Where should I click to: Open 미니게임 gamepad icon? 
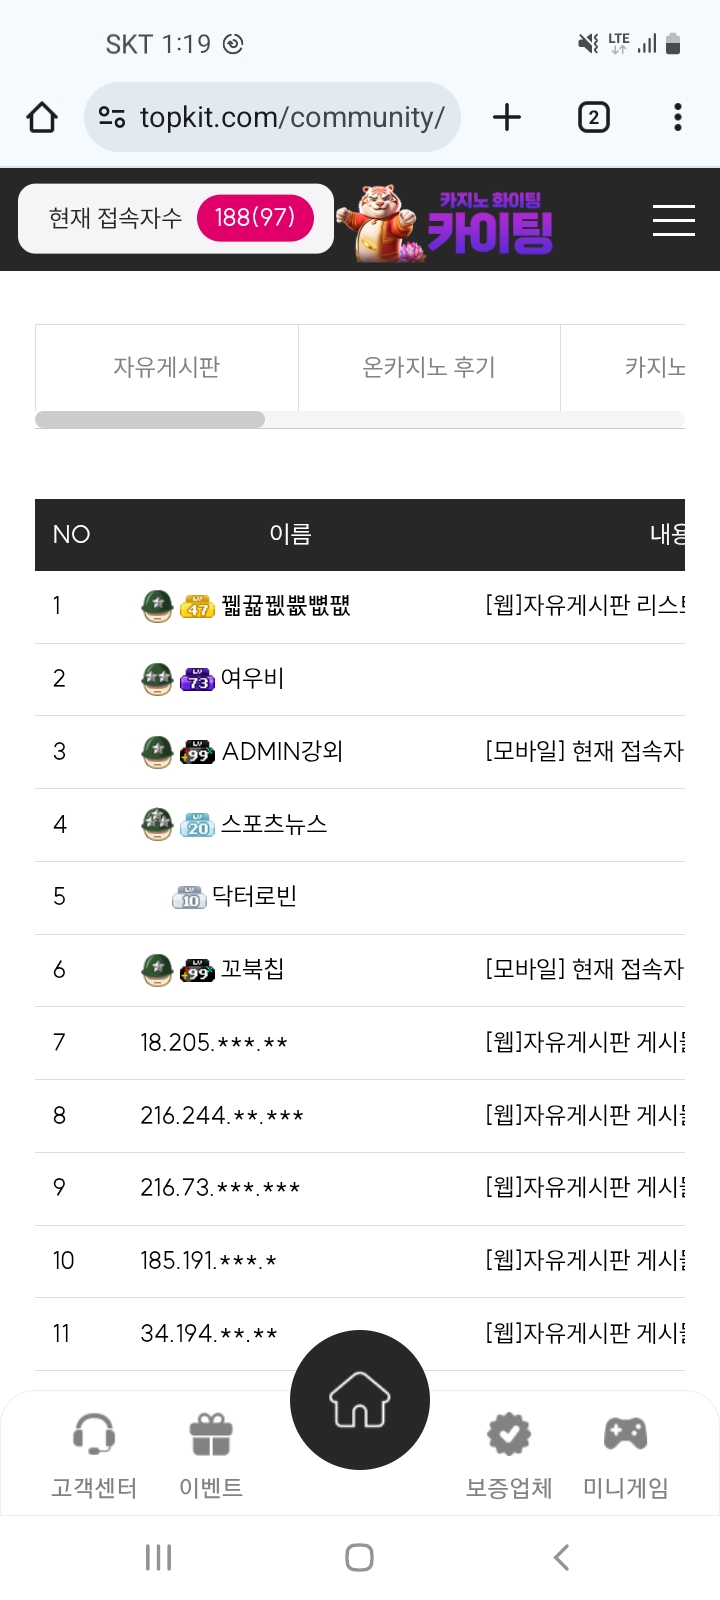626,1434
